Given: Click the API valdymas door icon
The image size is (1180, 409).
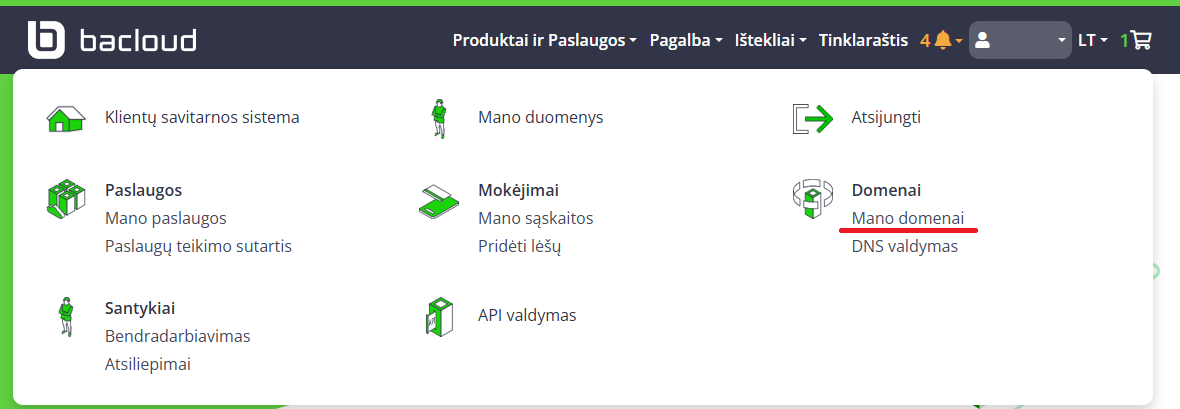Looking at the screenshot, I should click(438, 317).
